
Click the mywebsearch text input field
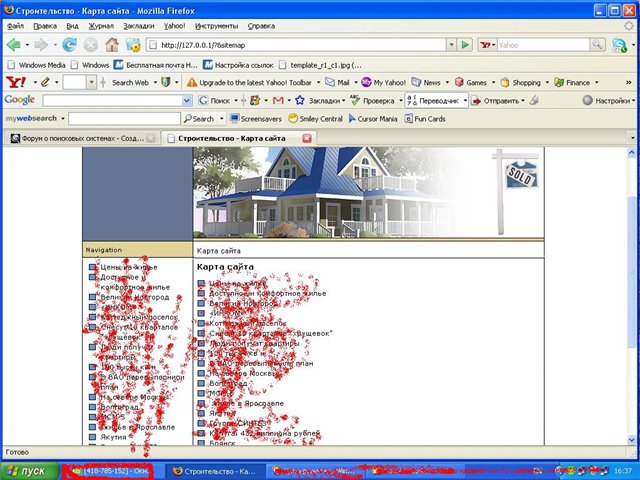click(x=124, y=119)
